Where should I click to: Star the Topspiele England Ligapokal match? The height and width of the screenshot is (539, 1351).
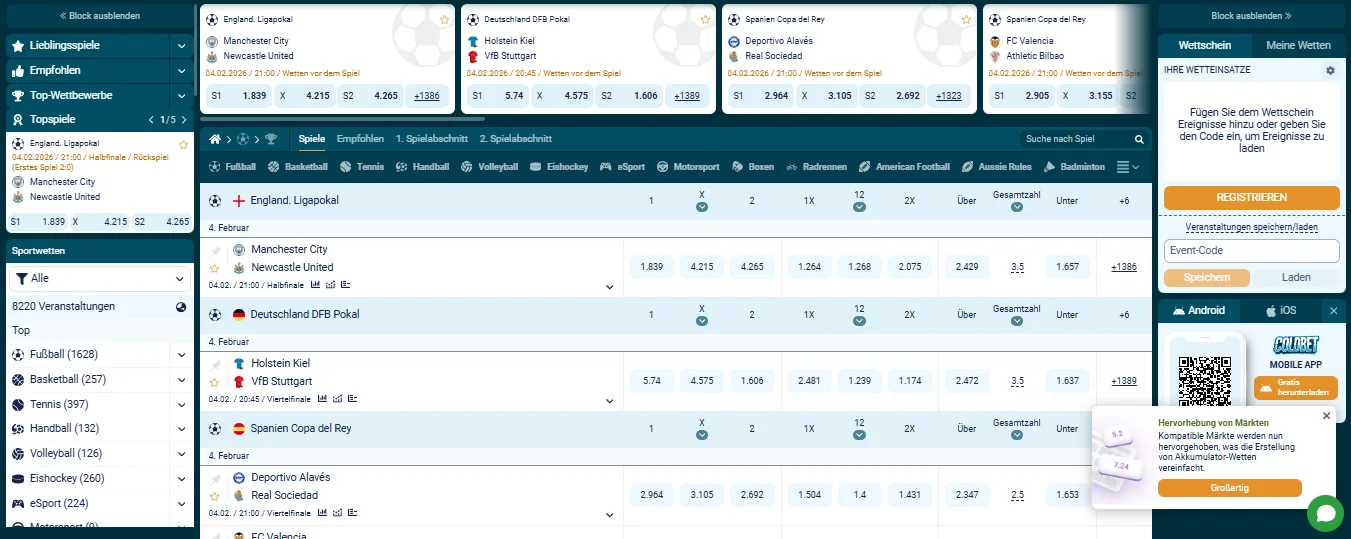click(x=183, y=144)
